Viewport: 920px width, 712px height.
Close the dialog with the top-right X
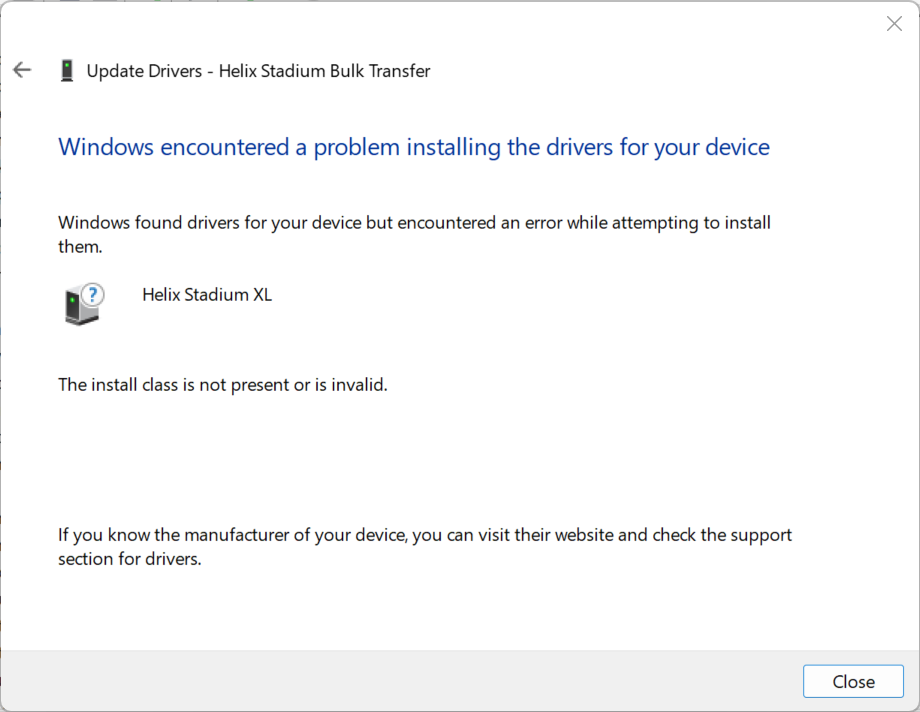tap(894, 24)
